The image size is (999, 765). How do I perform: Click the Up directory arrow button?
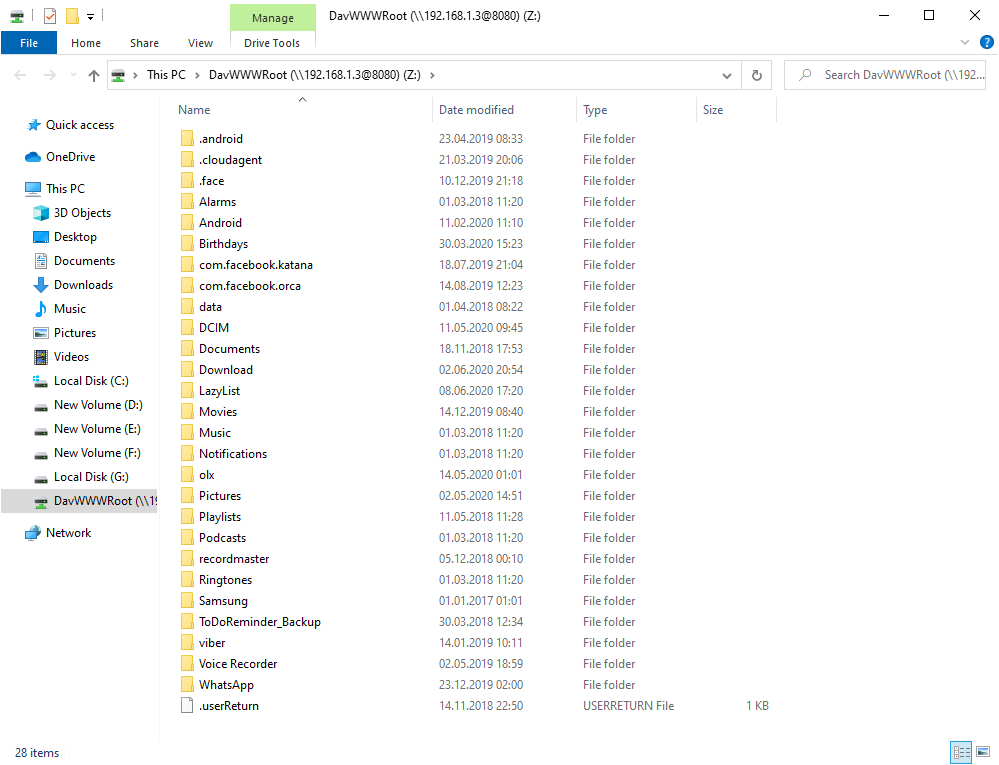click(x=94, y=75)
